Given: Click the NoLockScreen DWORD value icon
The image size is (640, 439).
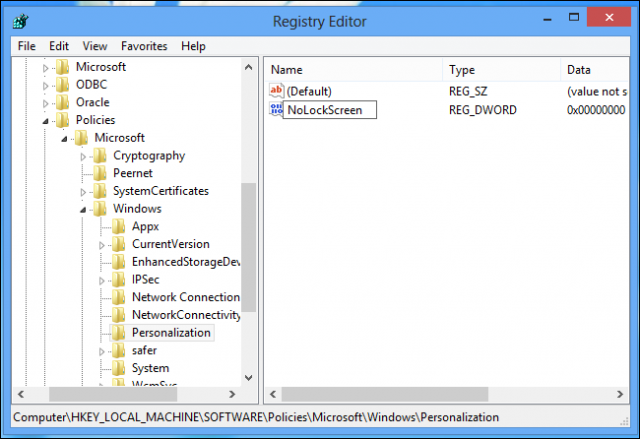Looking at the screenshot, I should pyautogui.click(x=276, y=109).
